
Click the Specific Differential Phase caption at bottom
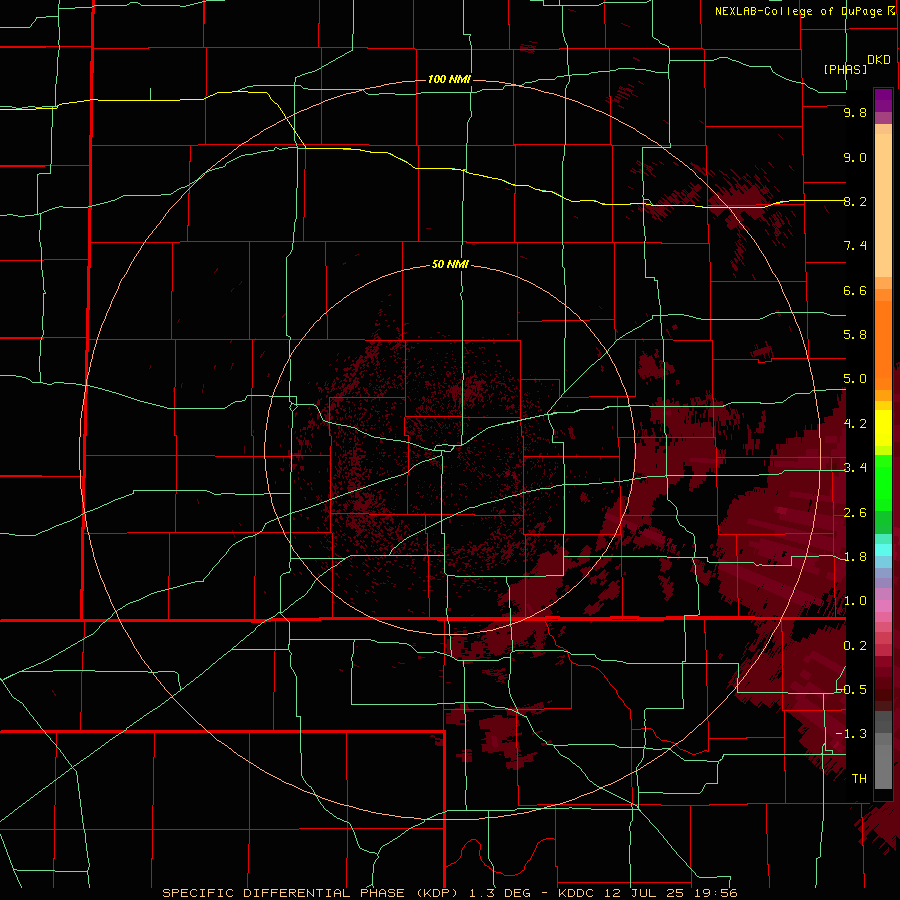click(x=449, y=893)
